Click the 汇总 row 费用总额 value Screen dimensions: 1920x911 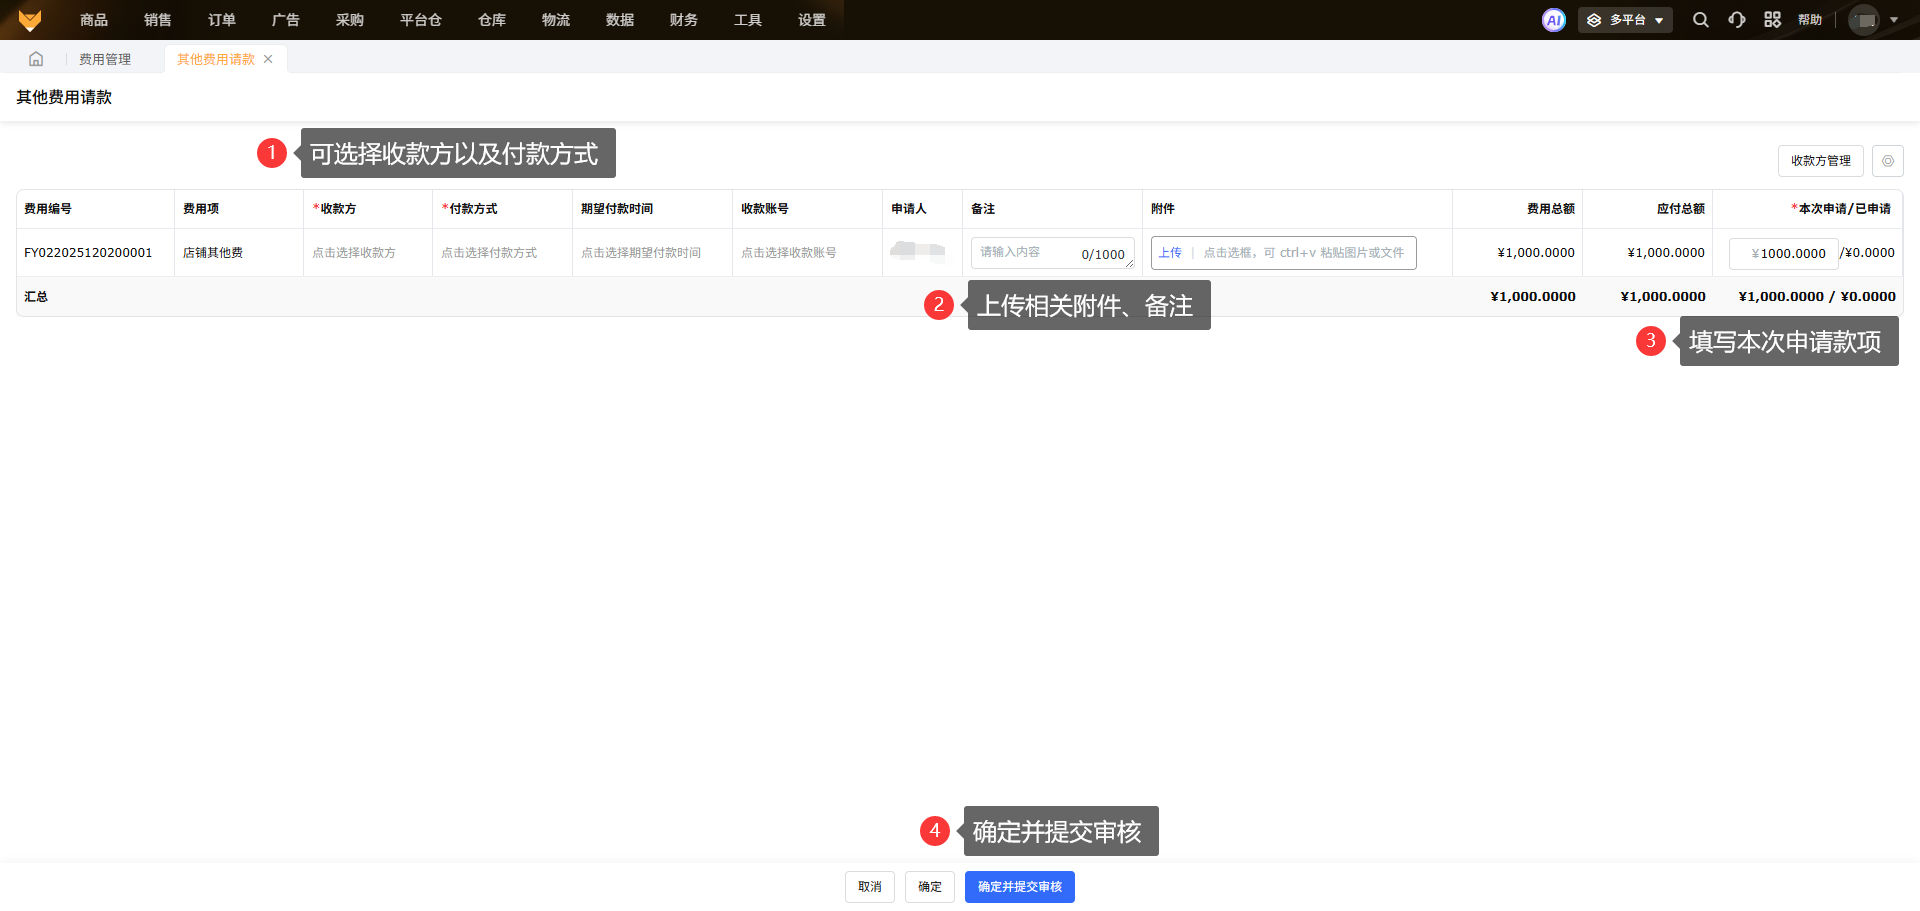click(1533, 297)
